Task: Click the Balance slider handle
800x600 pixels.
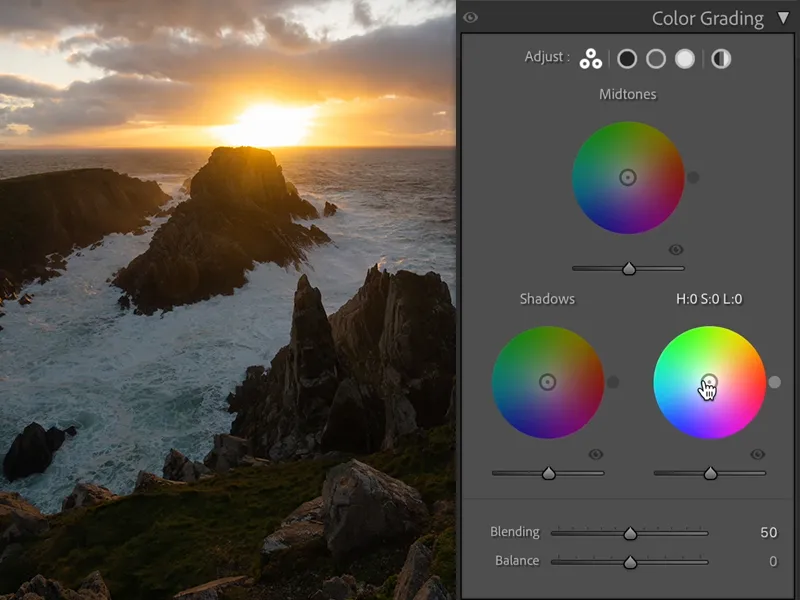Action: 630,562
